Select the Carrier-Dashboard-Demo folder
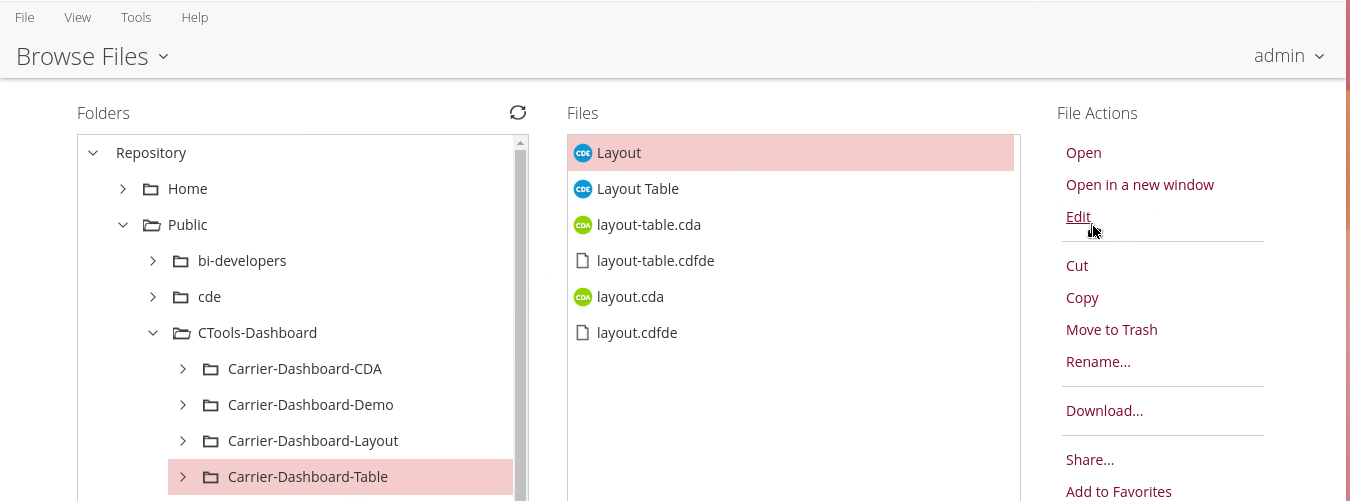The width and height of the screenshot is (1350, 501). coord(310,405)
